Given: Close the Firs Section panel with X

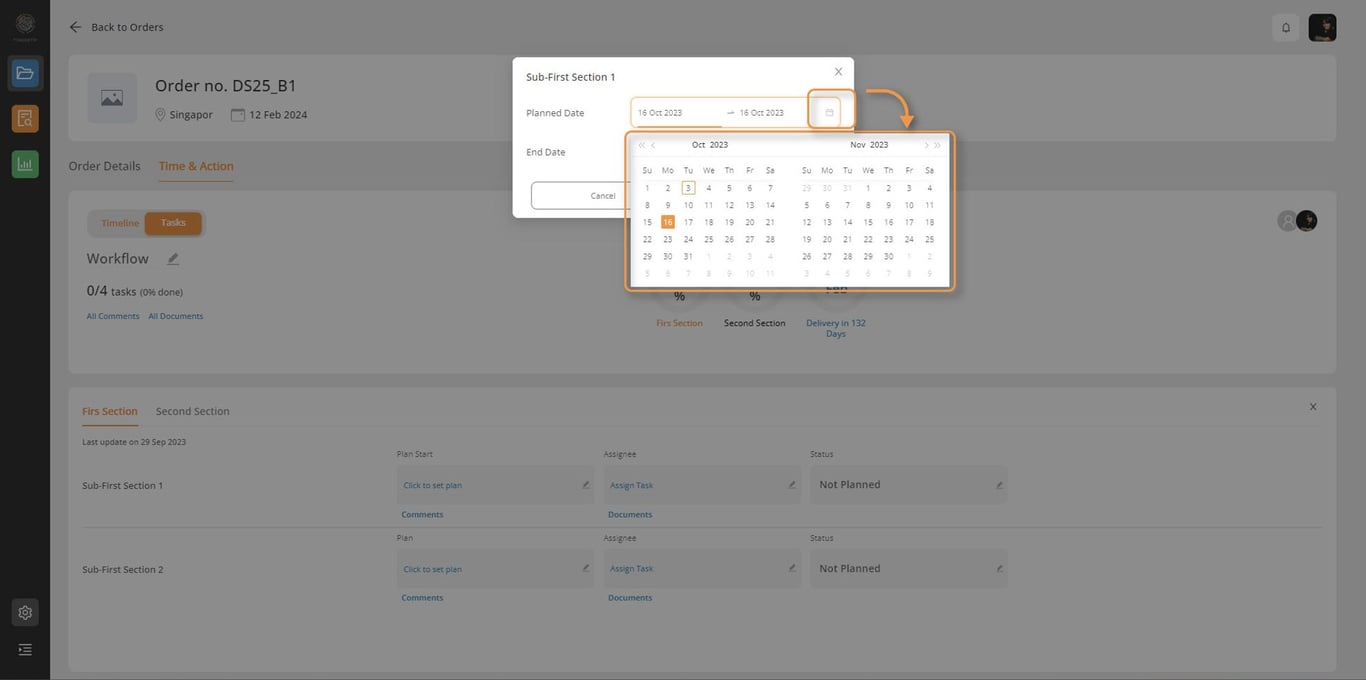Looking at the screenshot, I should pyautogui.click(x=1313, y=407).
